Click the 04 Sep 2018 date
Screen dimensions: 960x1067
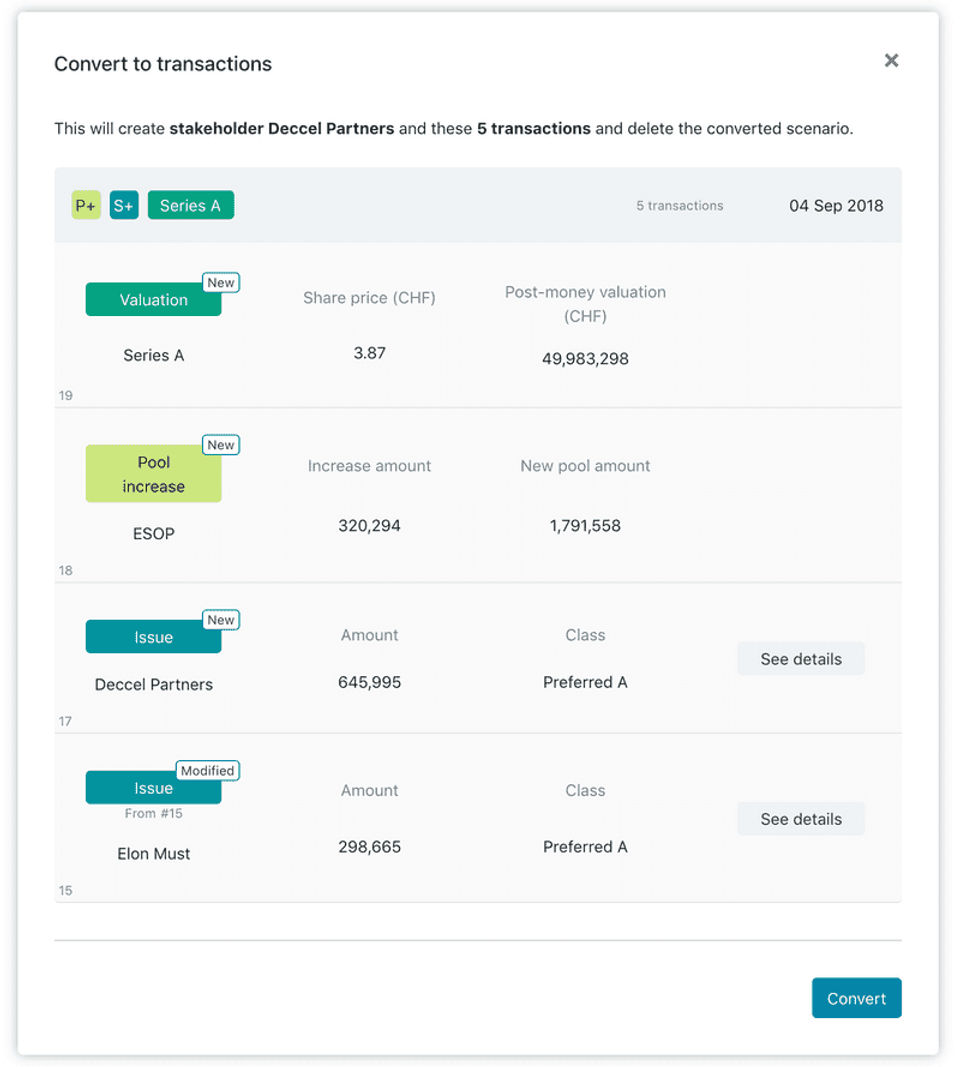[x=836, y=206]
